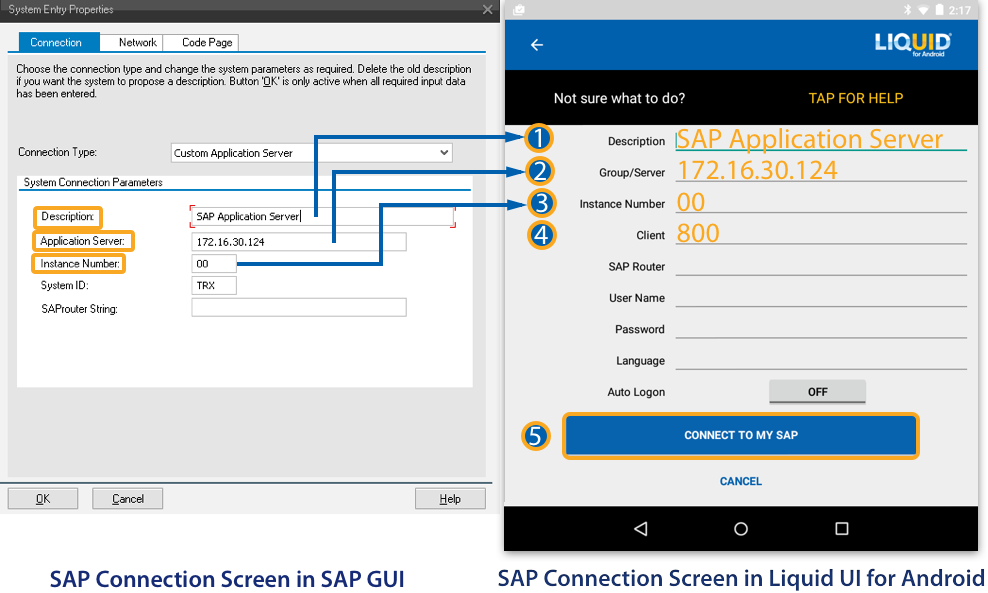Viewport: 988px width, 593px height.
Task: Switch to the Network tab
Action: pyautogui.click(x=137, y=42)
